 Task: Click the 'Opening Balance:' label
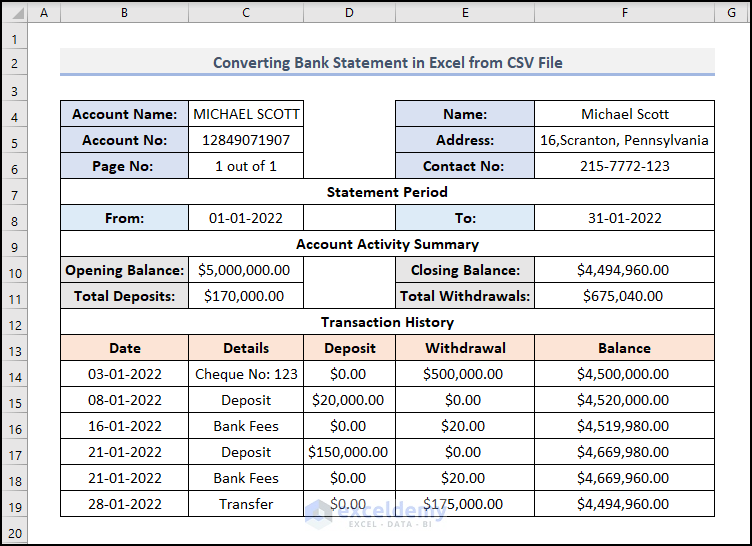click(125, 270)
